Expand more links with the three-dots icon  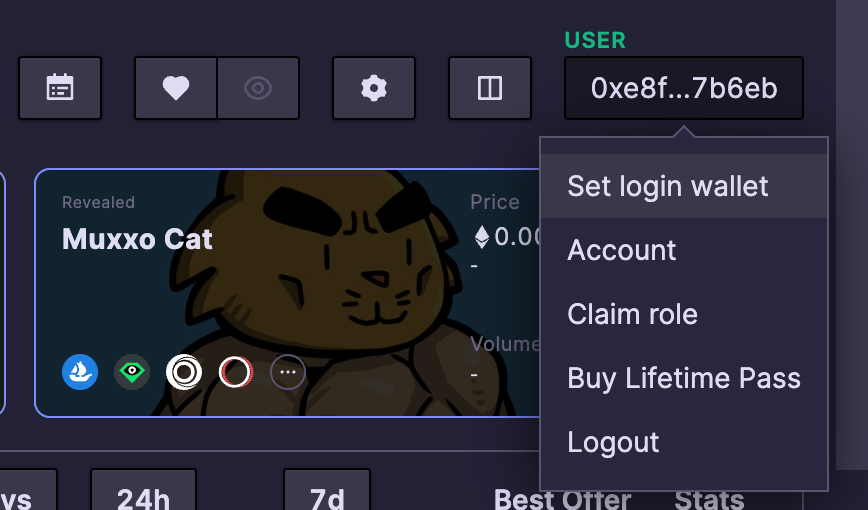[288, 372]
